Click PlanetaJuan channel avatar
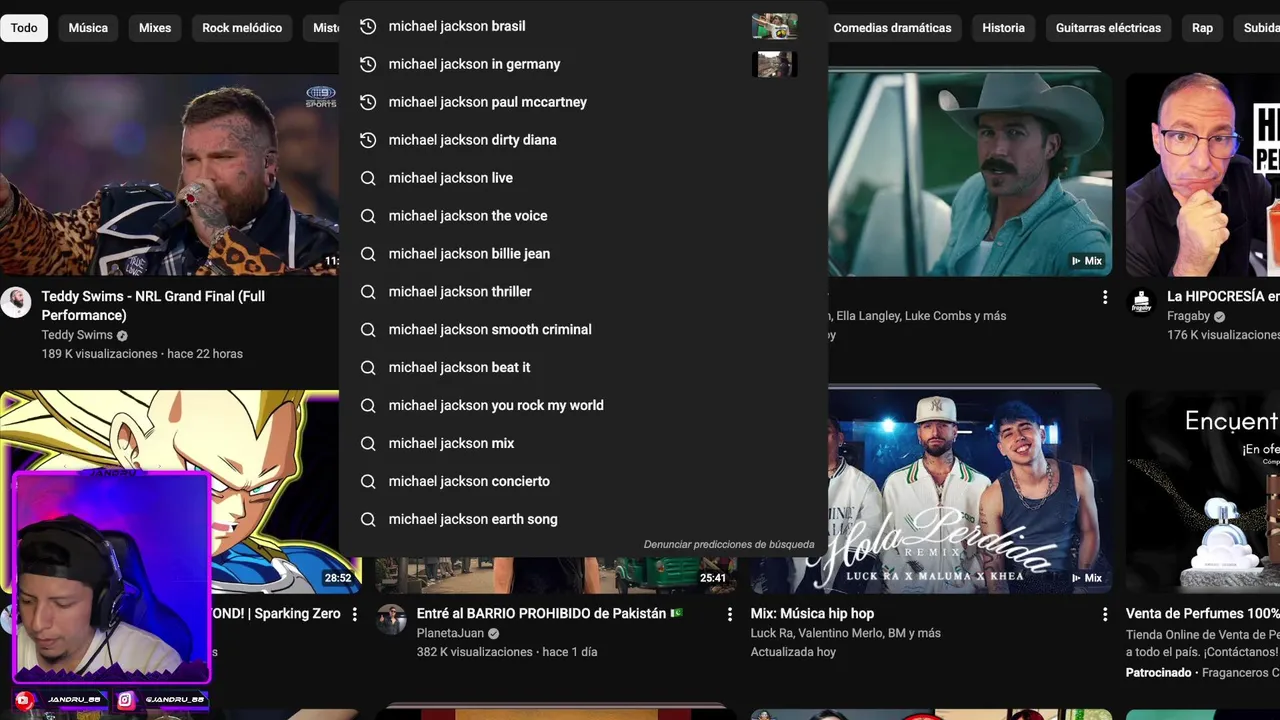Image resolution: width=1280 pixels, height=720 pixels. click(x=391, y=619)
